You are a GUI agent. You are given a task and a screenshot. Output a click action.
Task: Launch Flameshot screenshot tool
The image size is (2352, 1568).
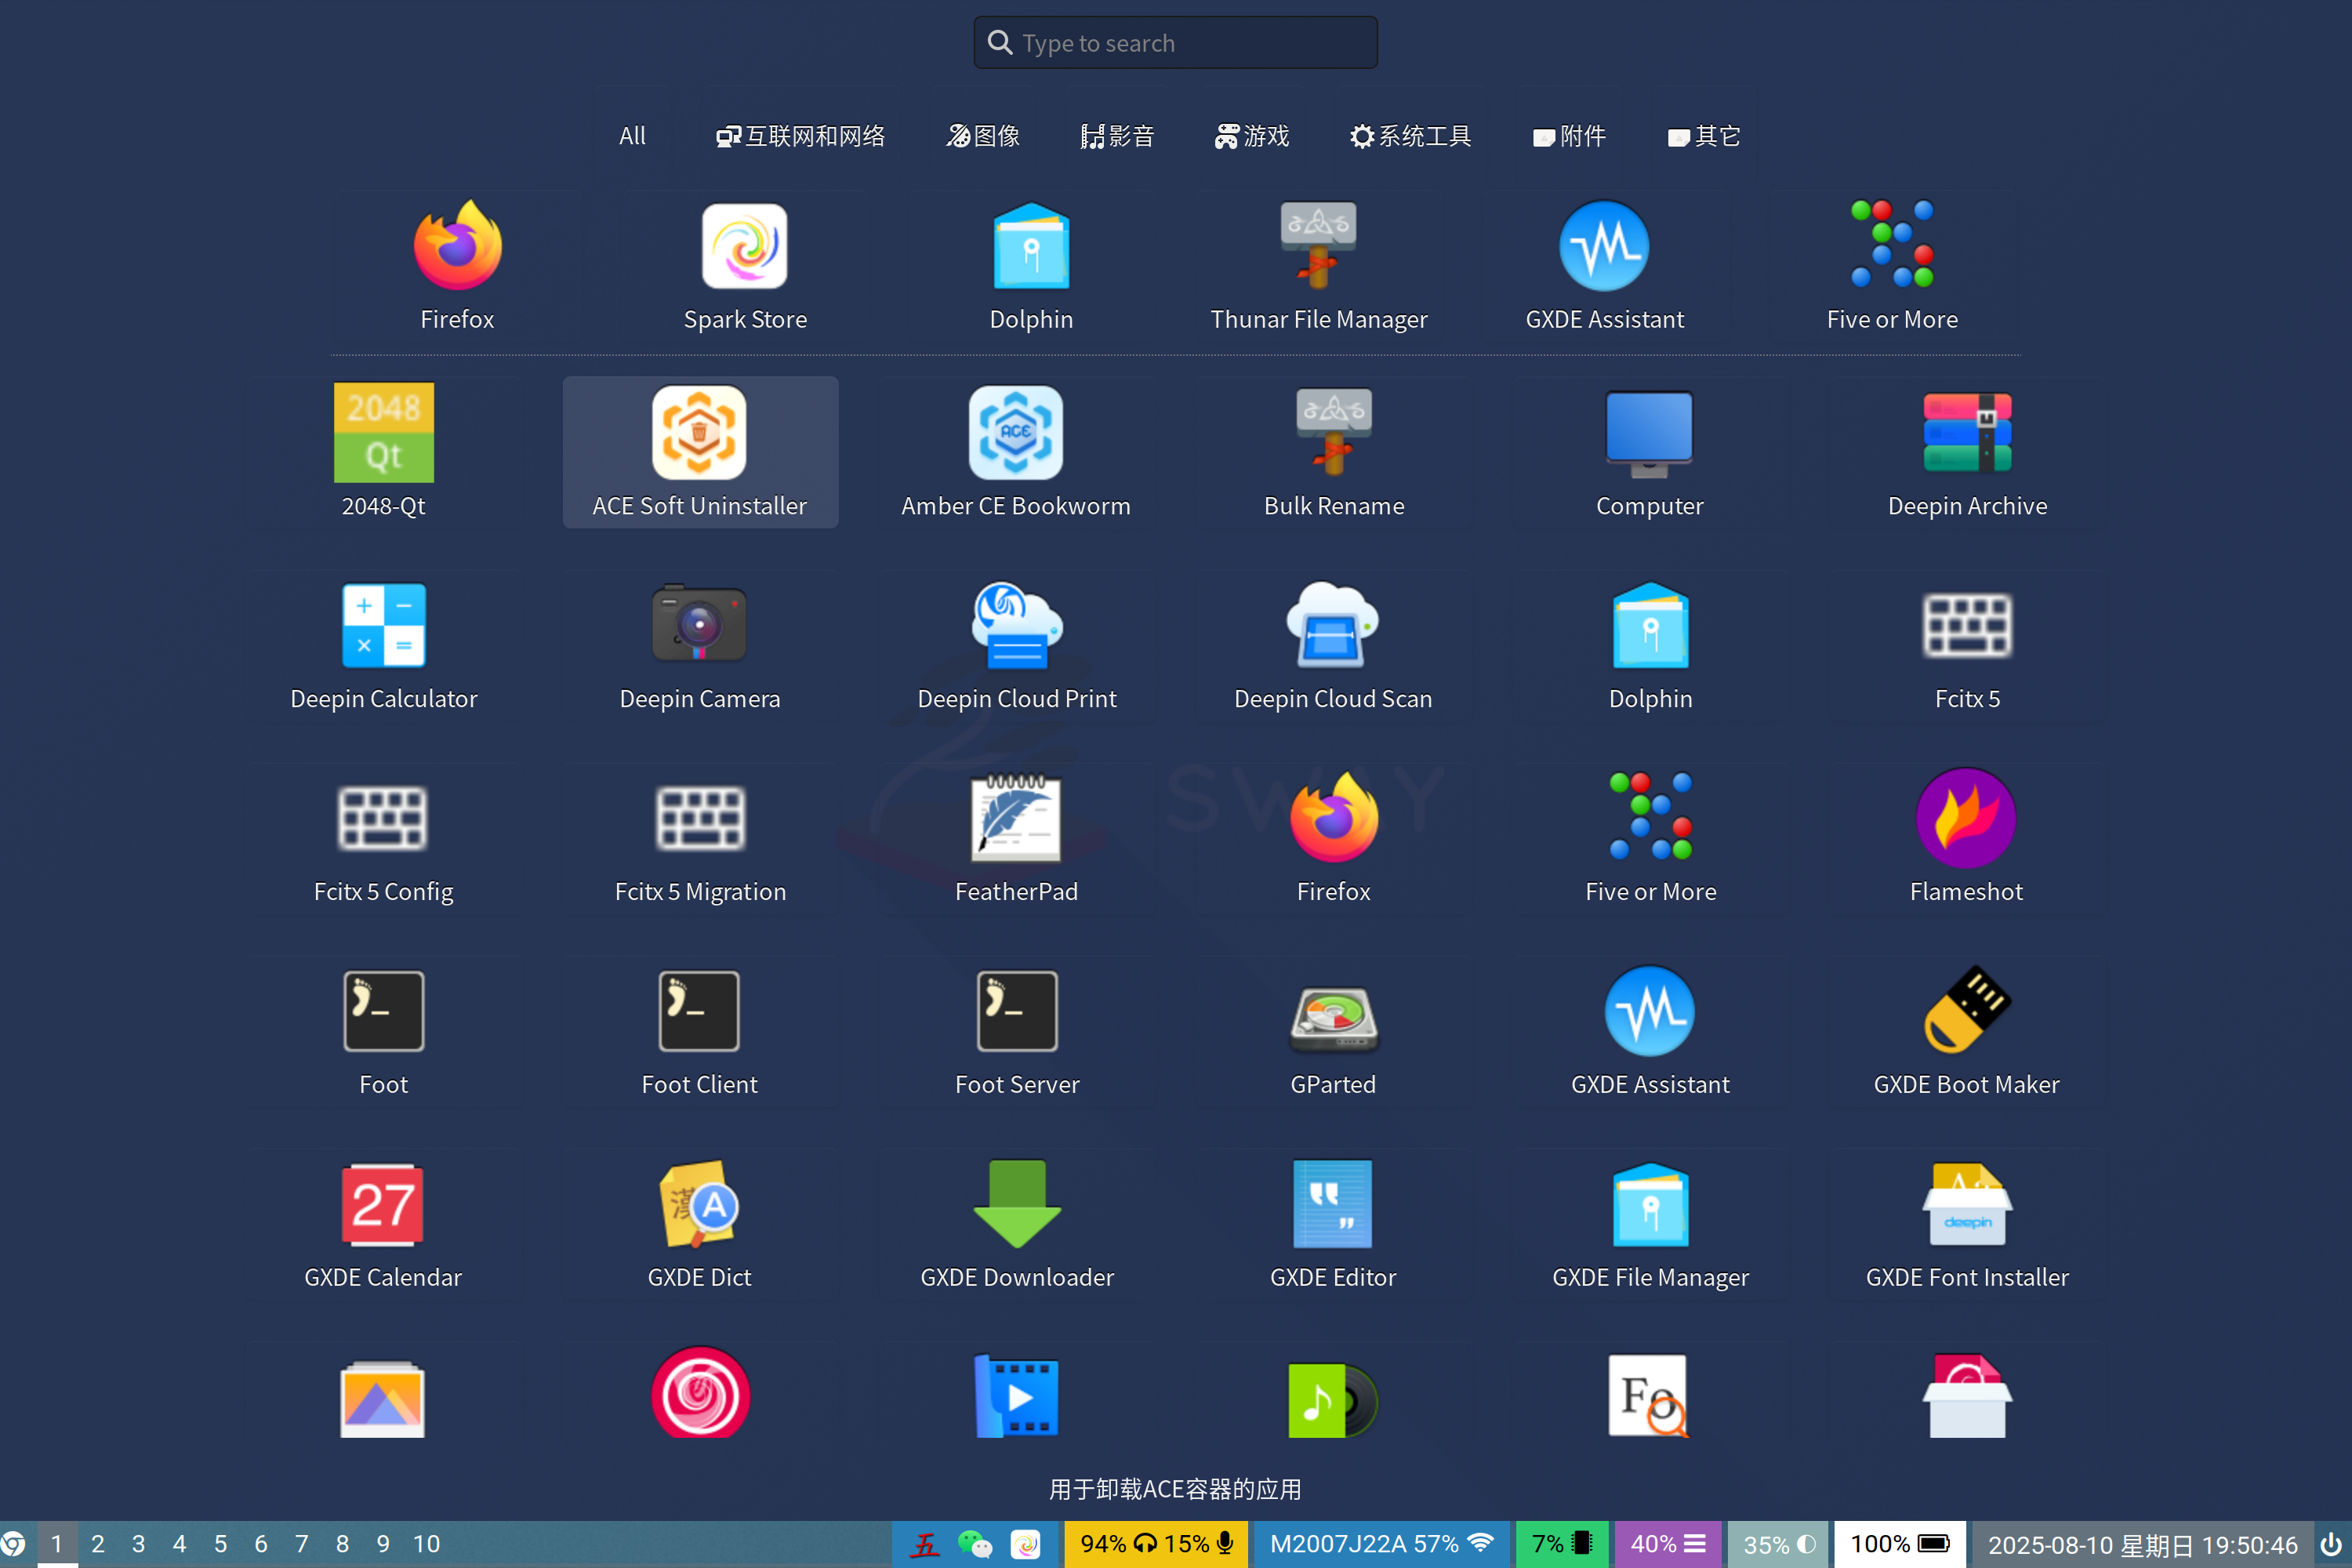pos(1967,838)
